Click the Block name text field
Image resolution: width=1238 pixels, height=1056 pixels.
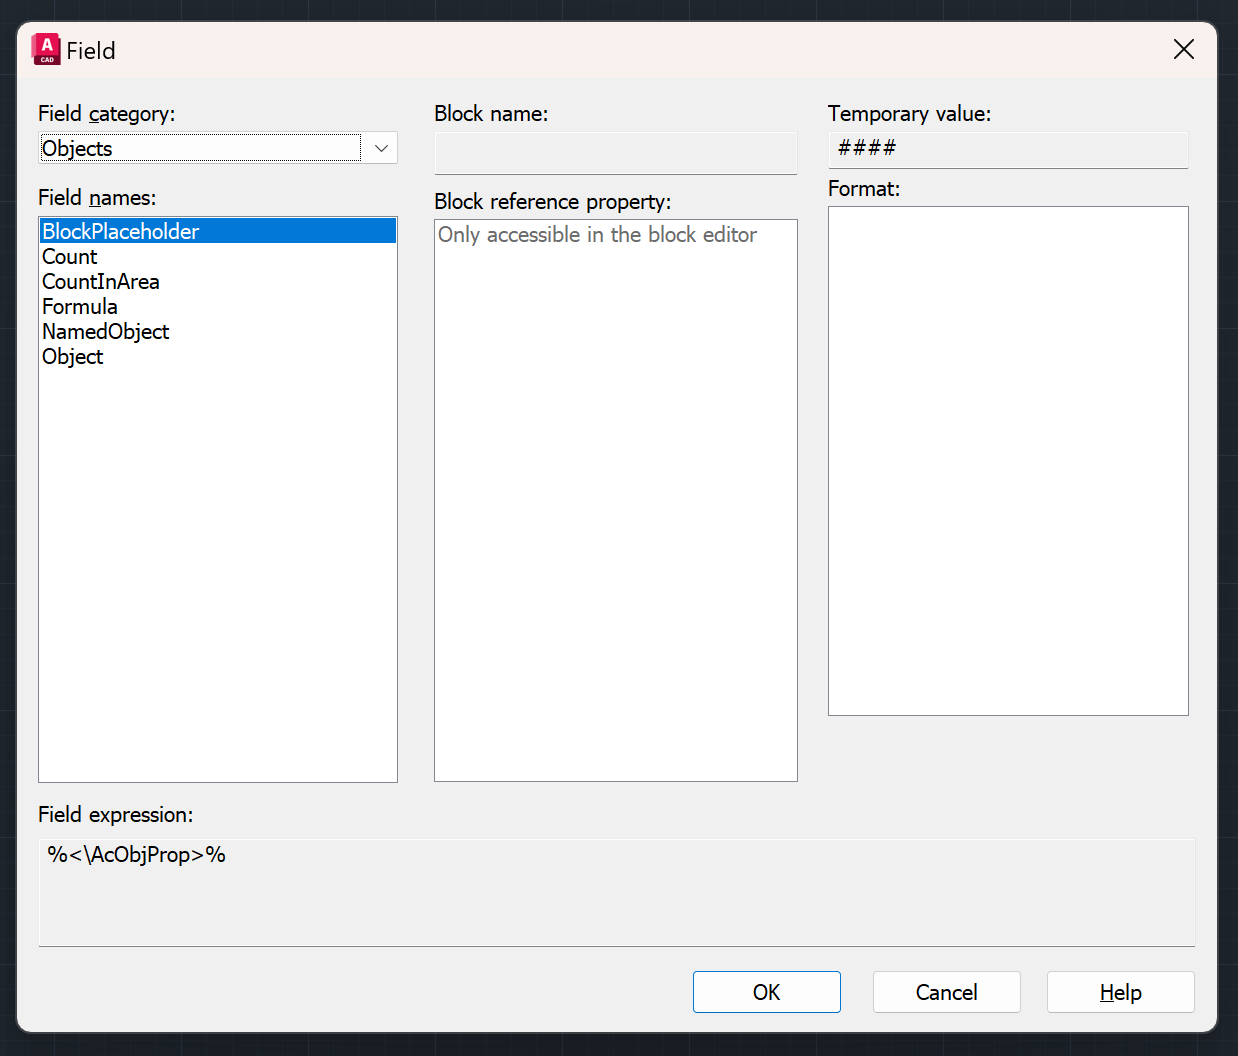(615, 153)
